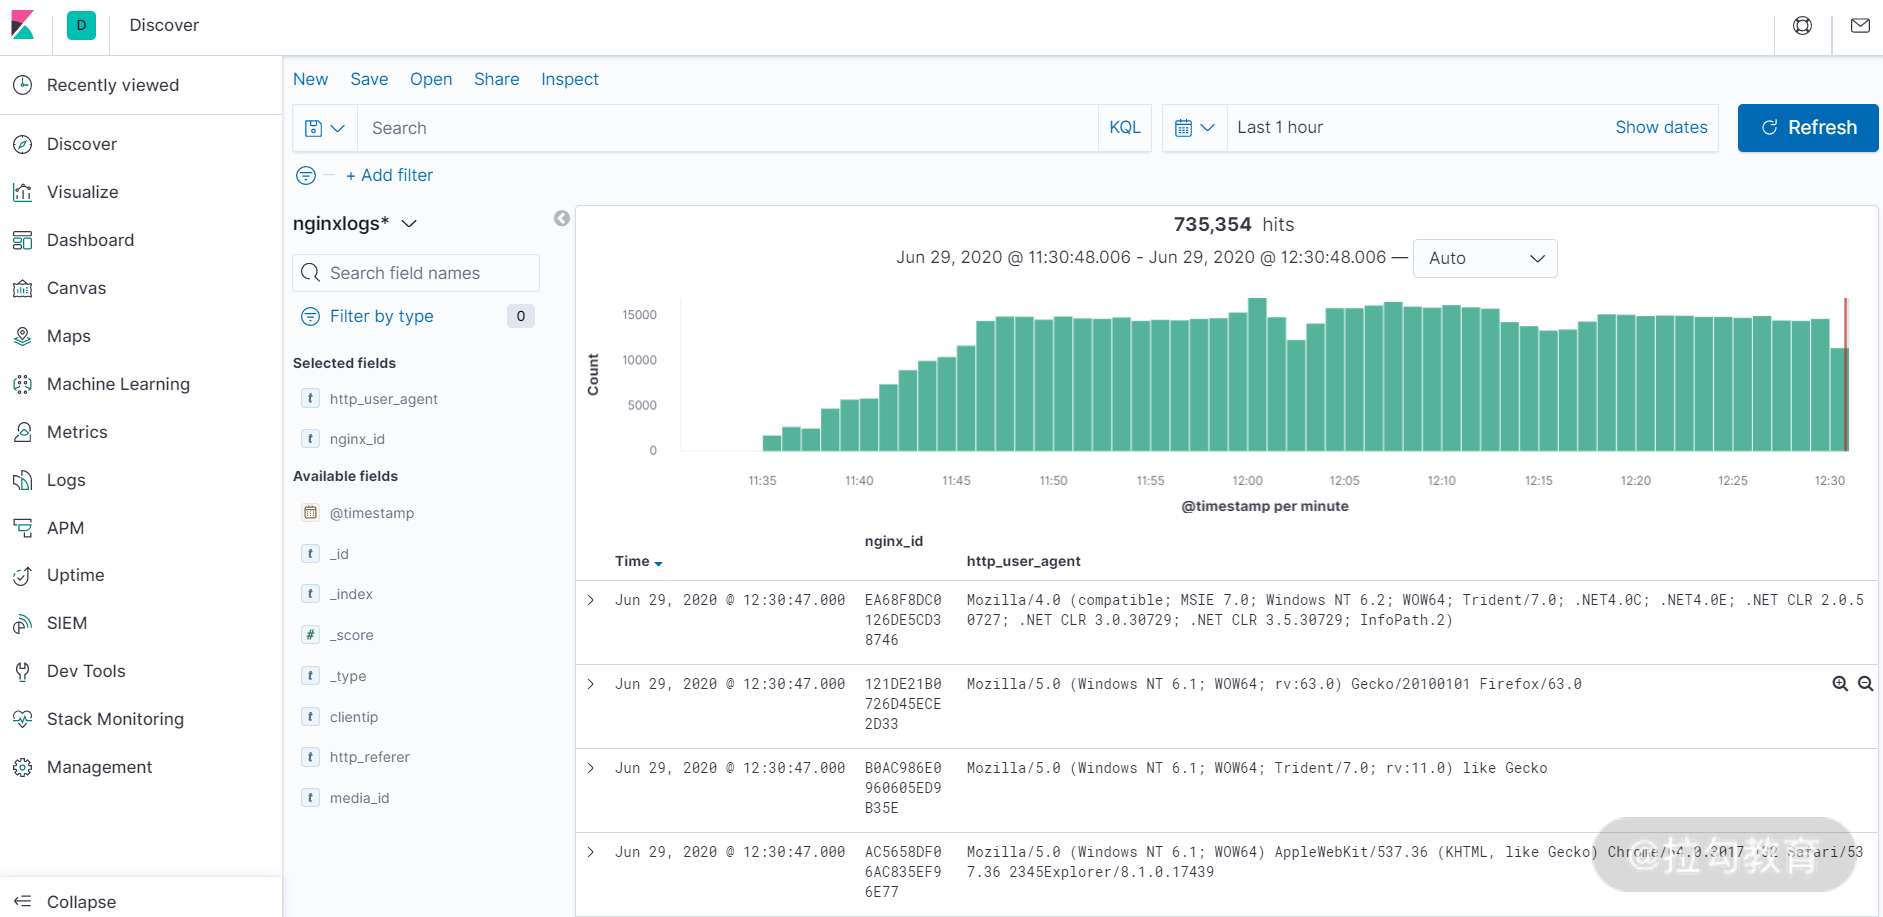
Task: Sort by the Time column
Action: coord(638,561)
